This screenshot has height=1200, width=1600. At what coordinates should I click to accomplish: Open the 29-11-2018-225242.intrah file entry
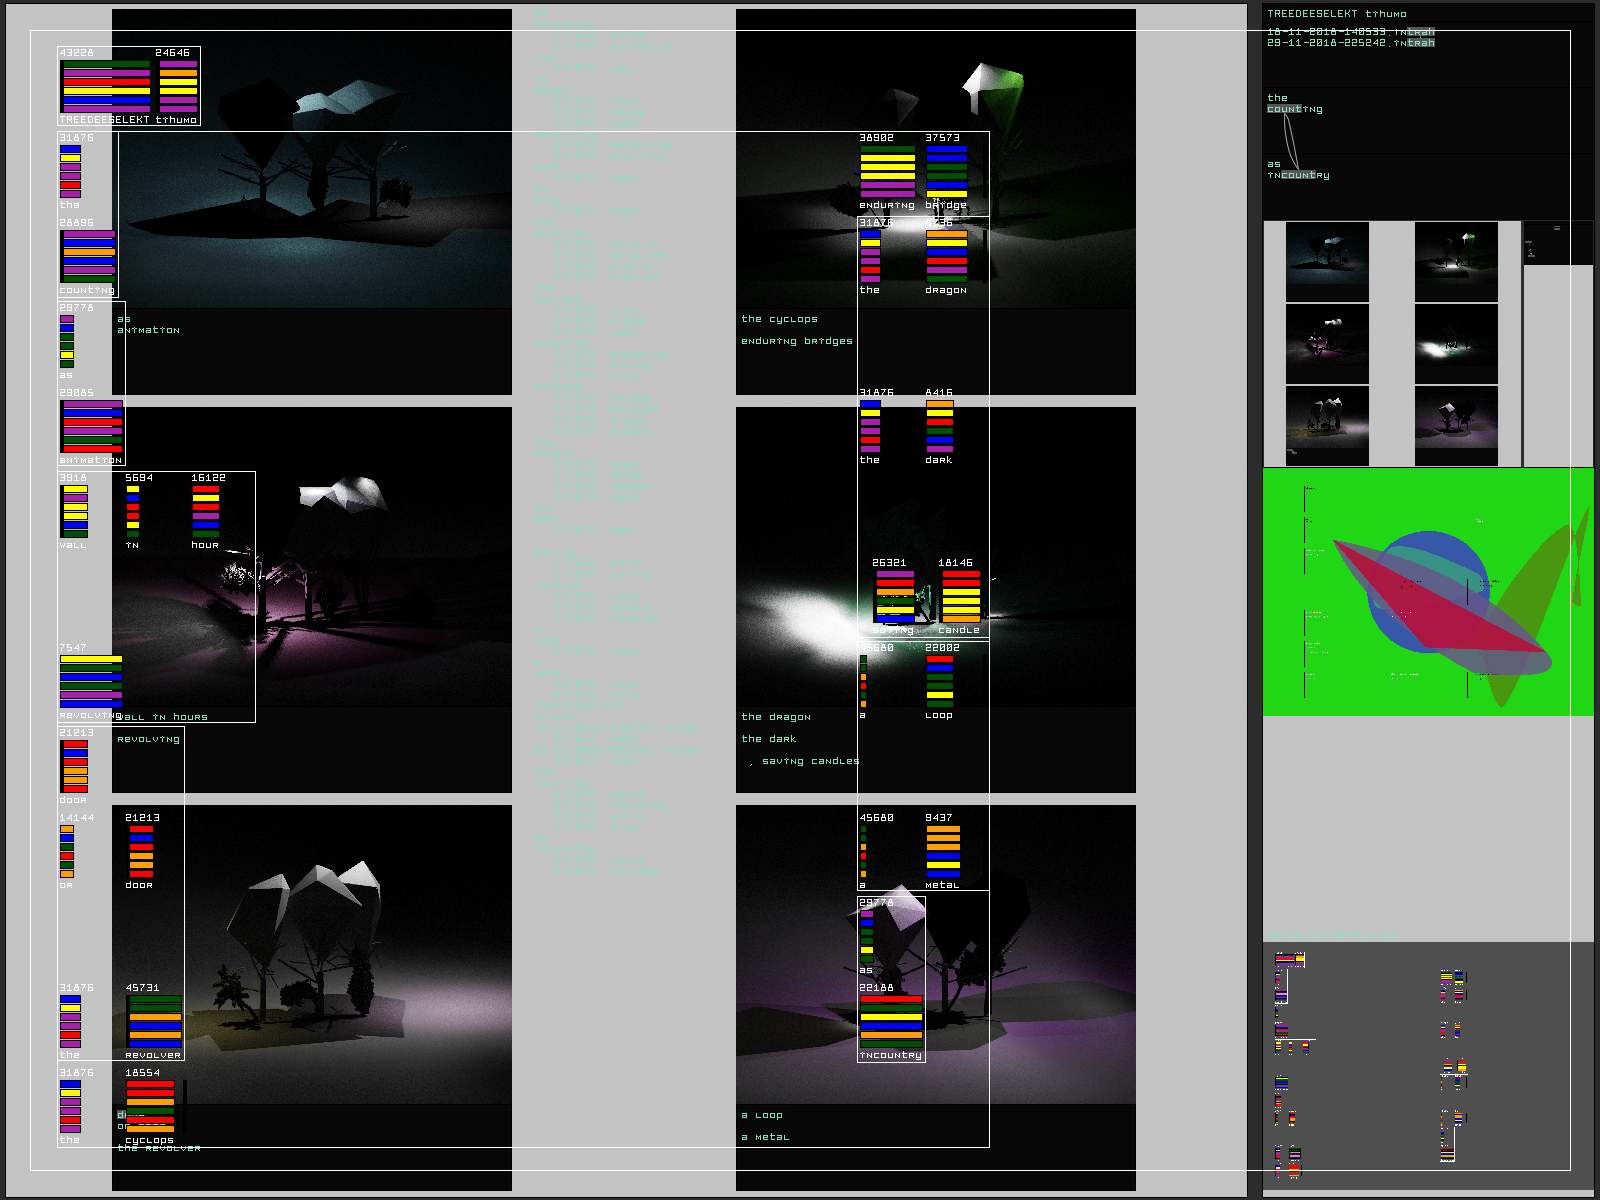coord(1350,43)
